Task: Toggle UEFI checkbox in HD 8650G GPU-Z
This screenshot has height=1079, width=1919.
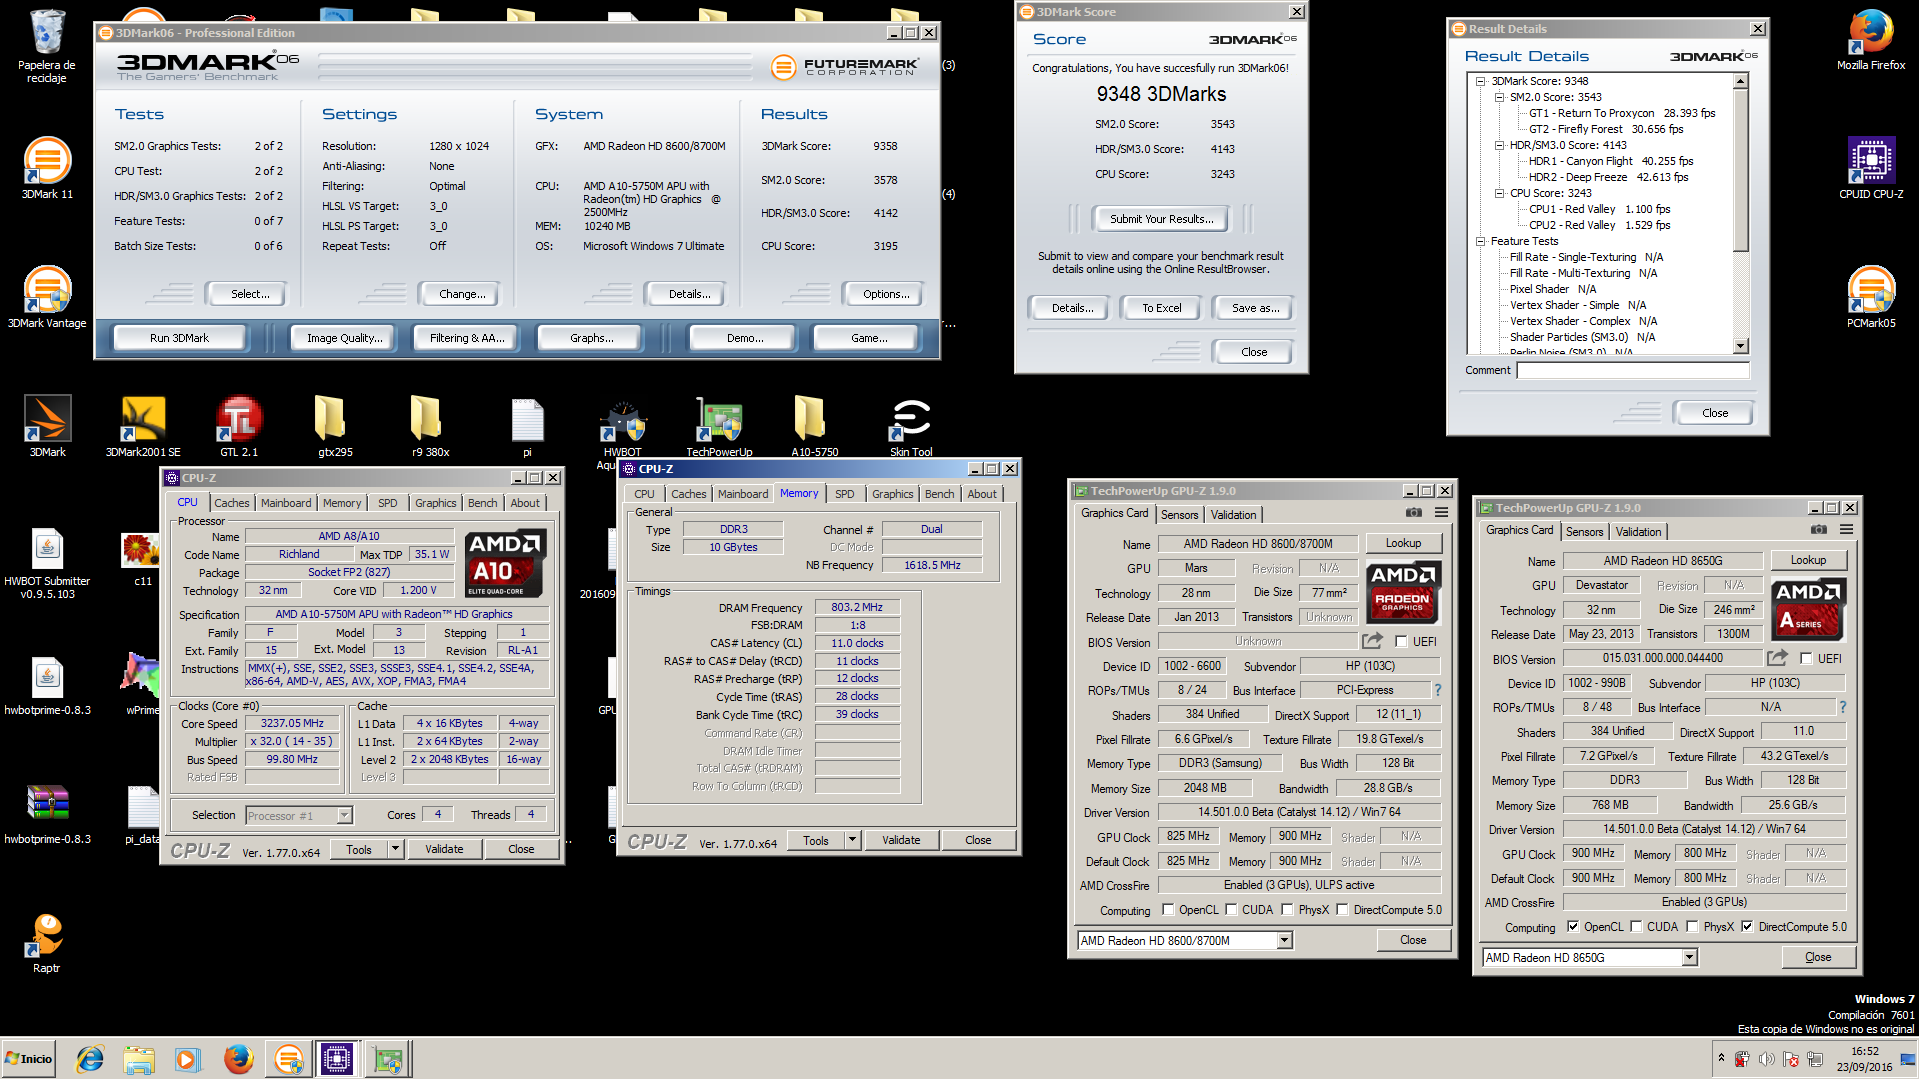Action: [1806, 659]
